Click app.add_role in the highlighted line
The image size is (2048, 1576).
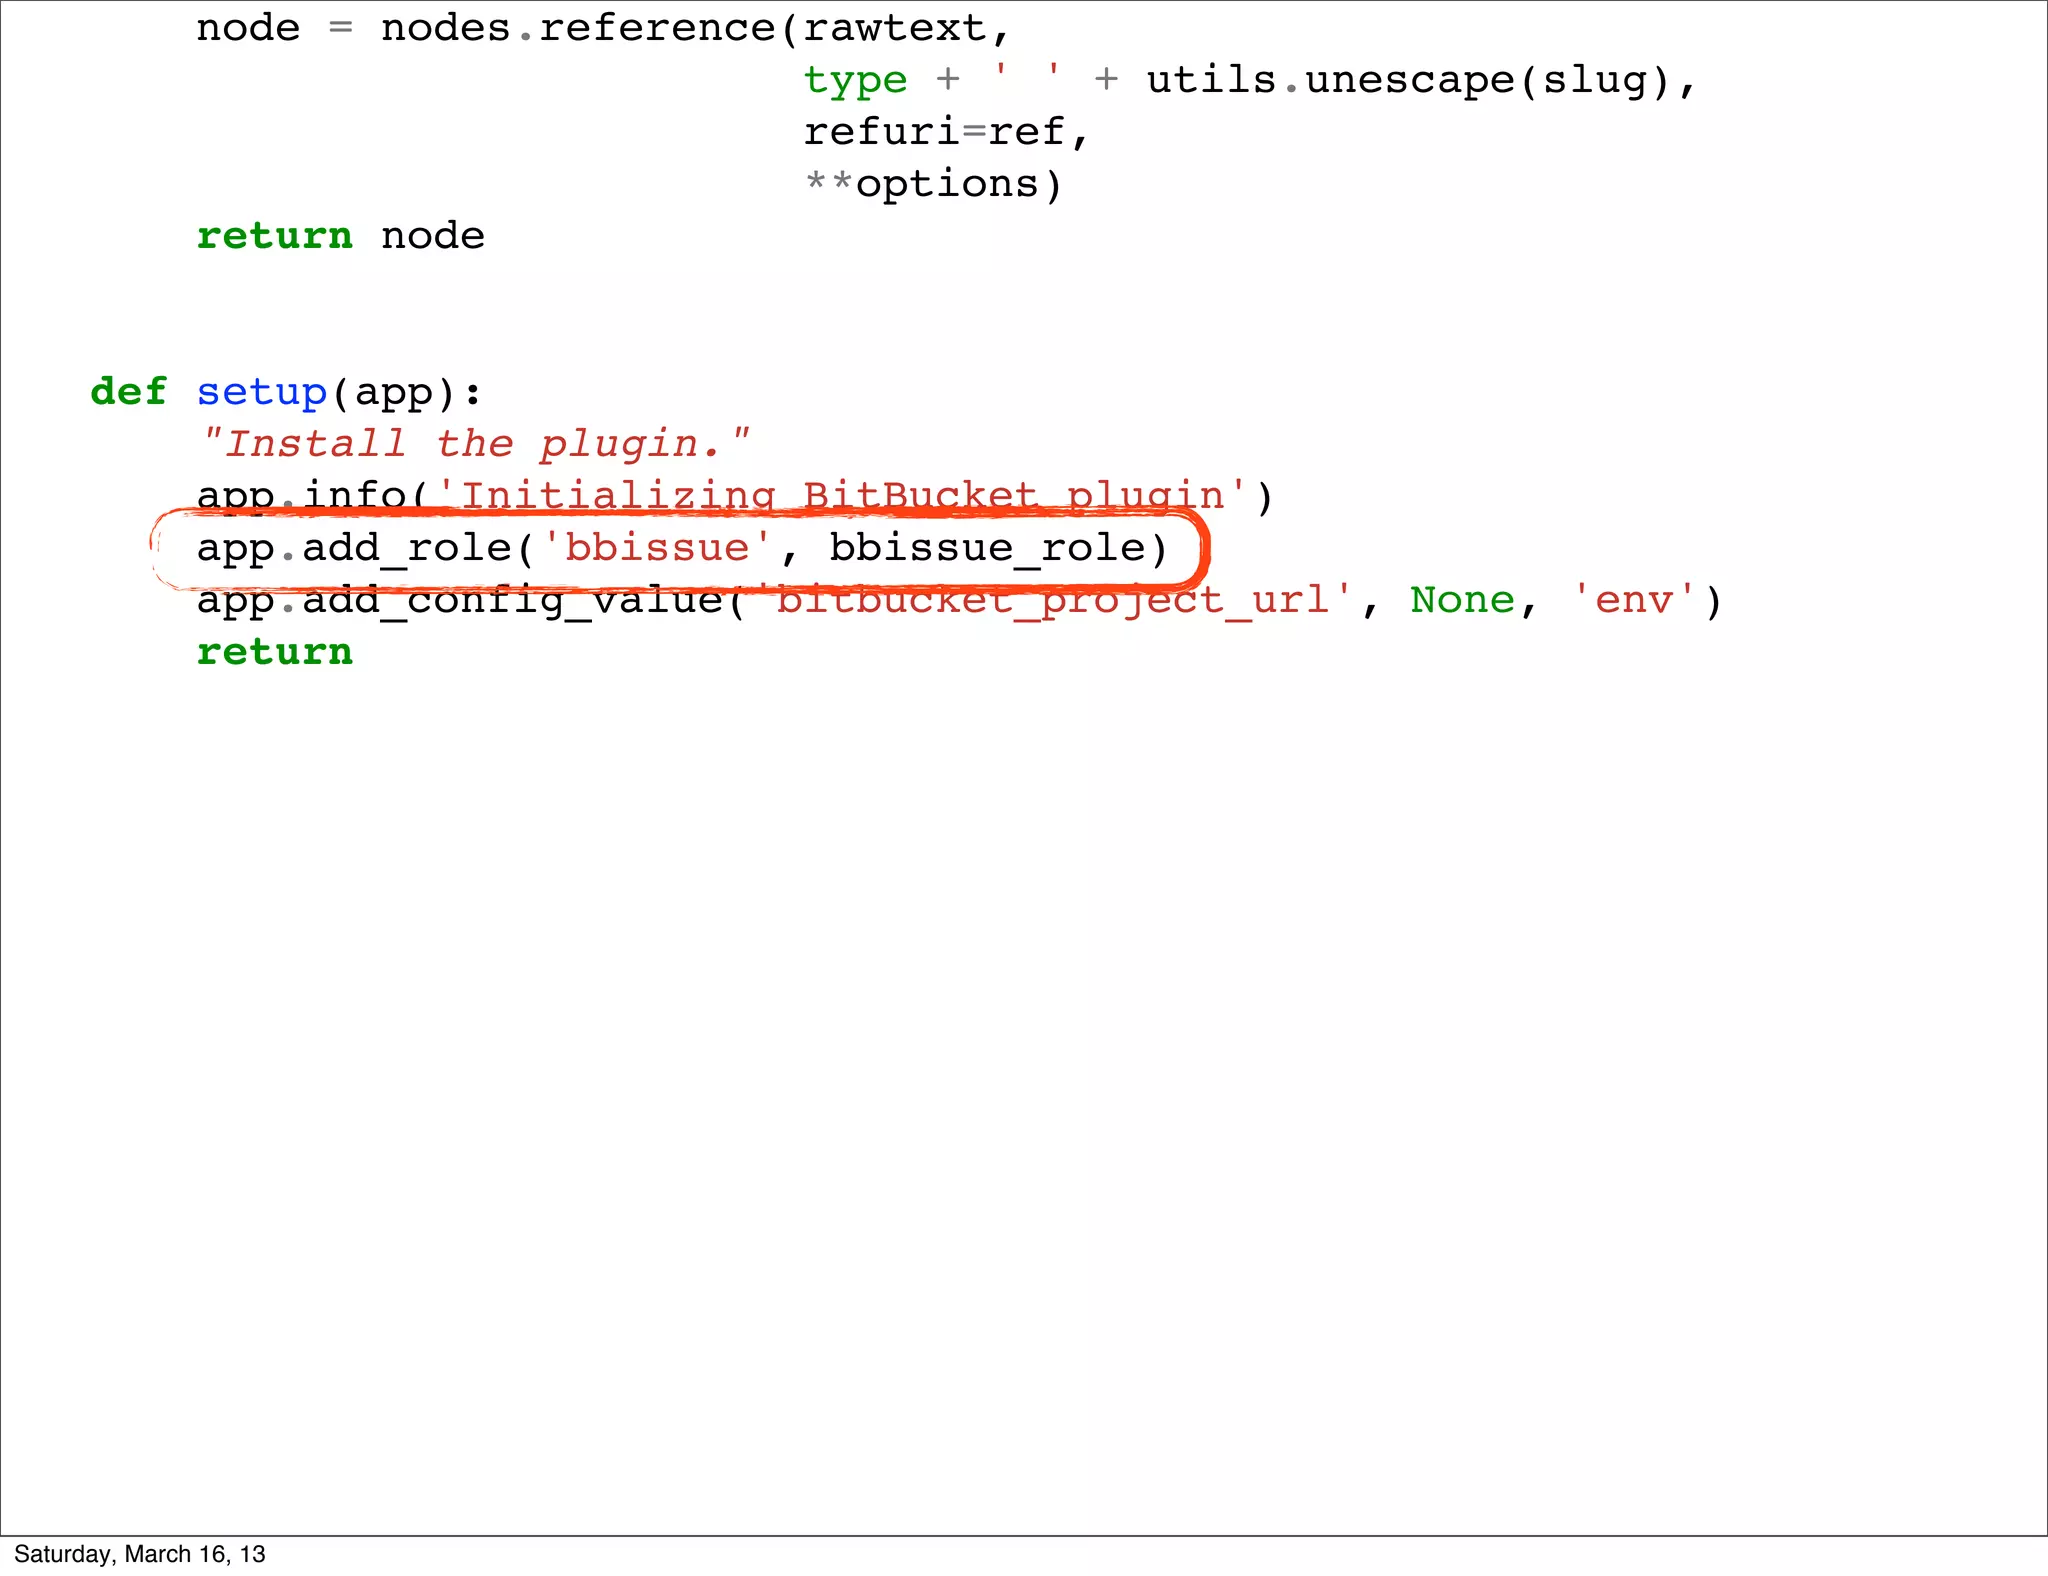click(353, 549)
